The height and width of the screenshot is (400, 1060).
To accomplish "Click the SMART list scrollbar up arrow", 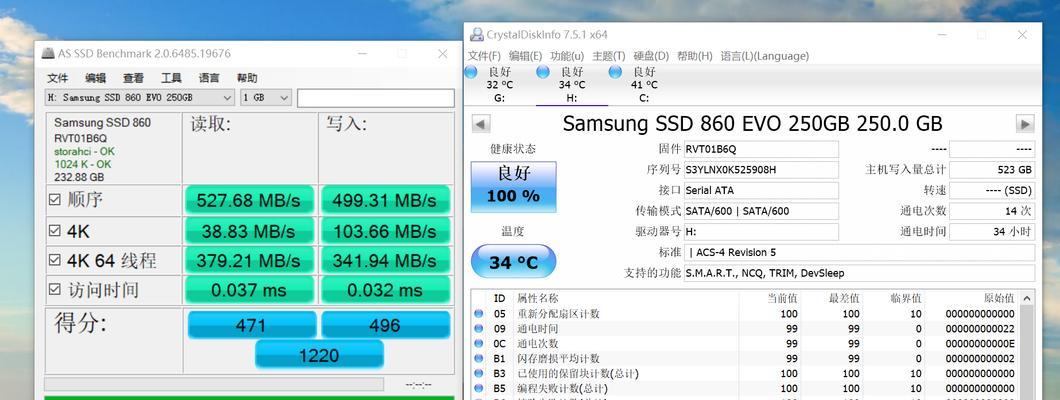I will pos(1027,298).
